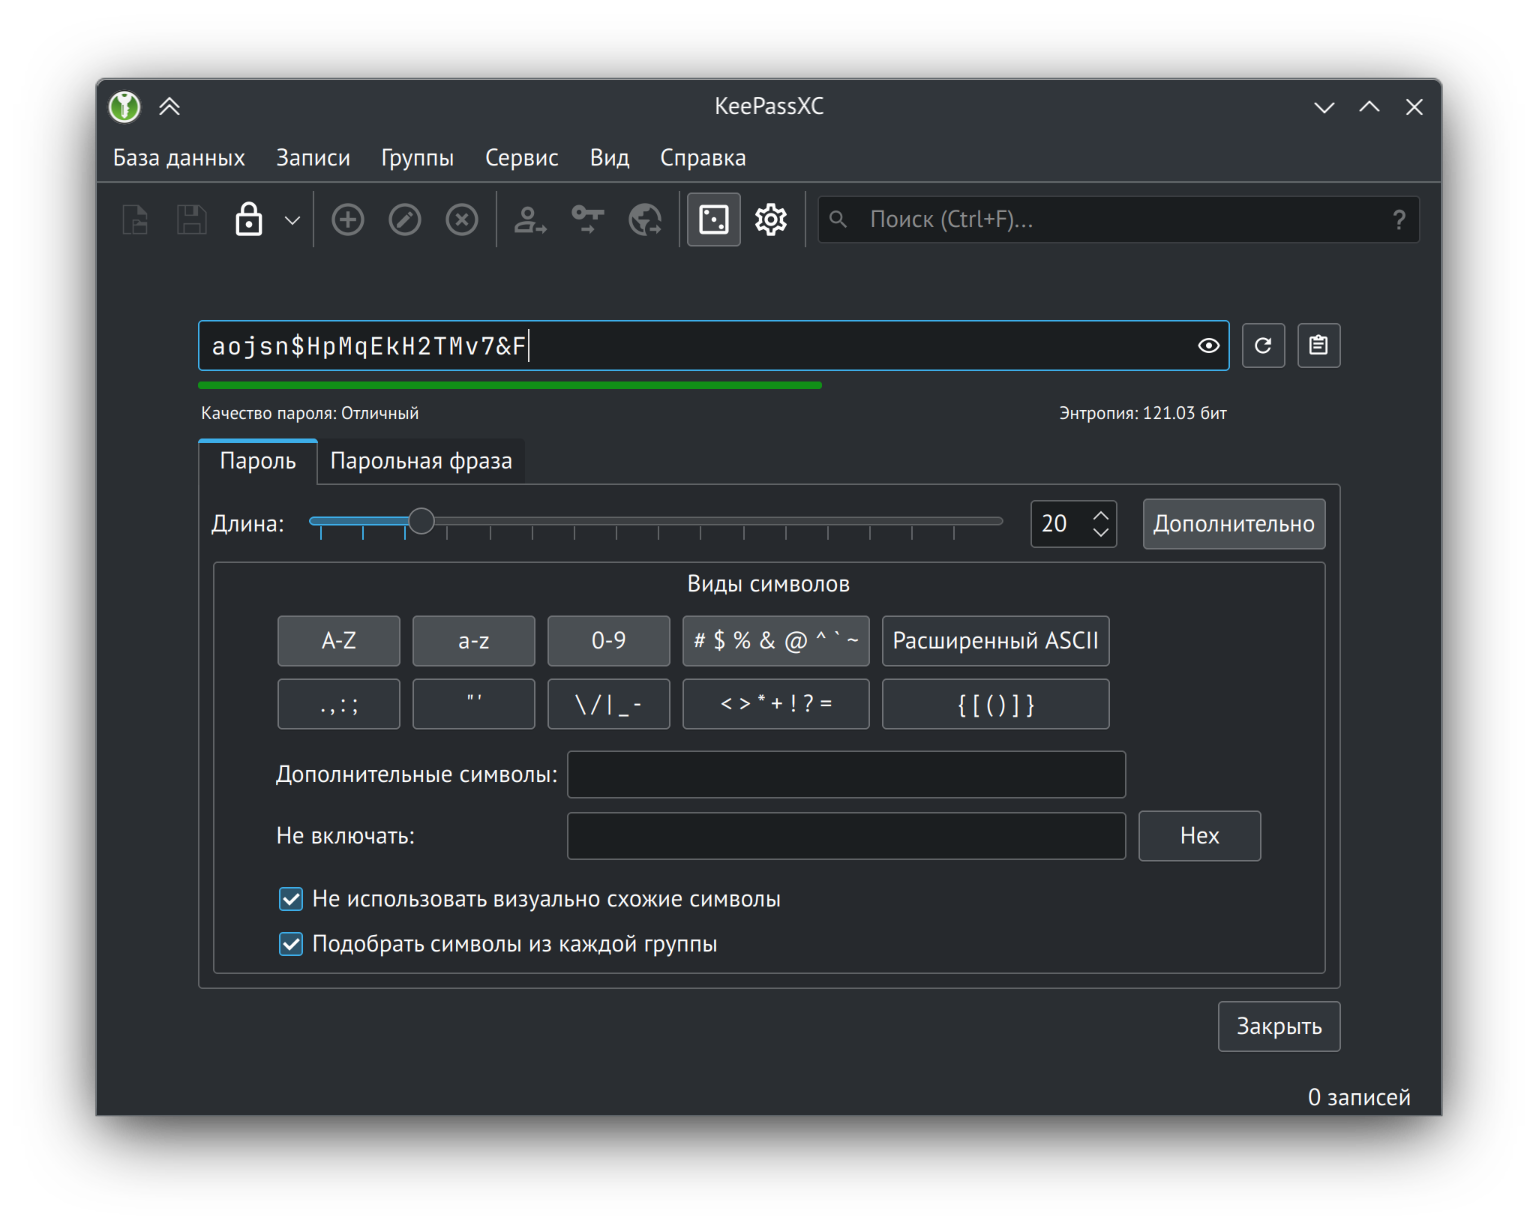
Task: Click the Не включать input field
Action: click(847, 836)
